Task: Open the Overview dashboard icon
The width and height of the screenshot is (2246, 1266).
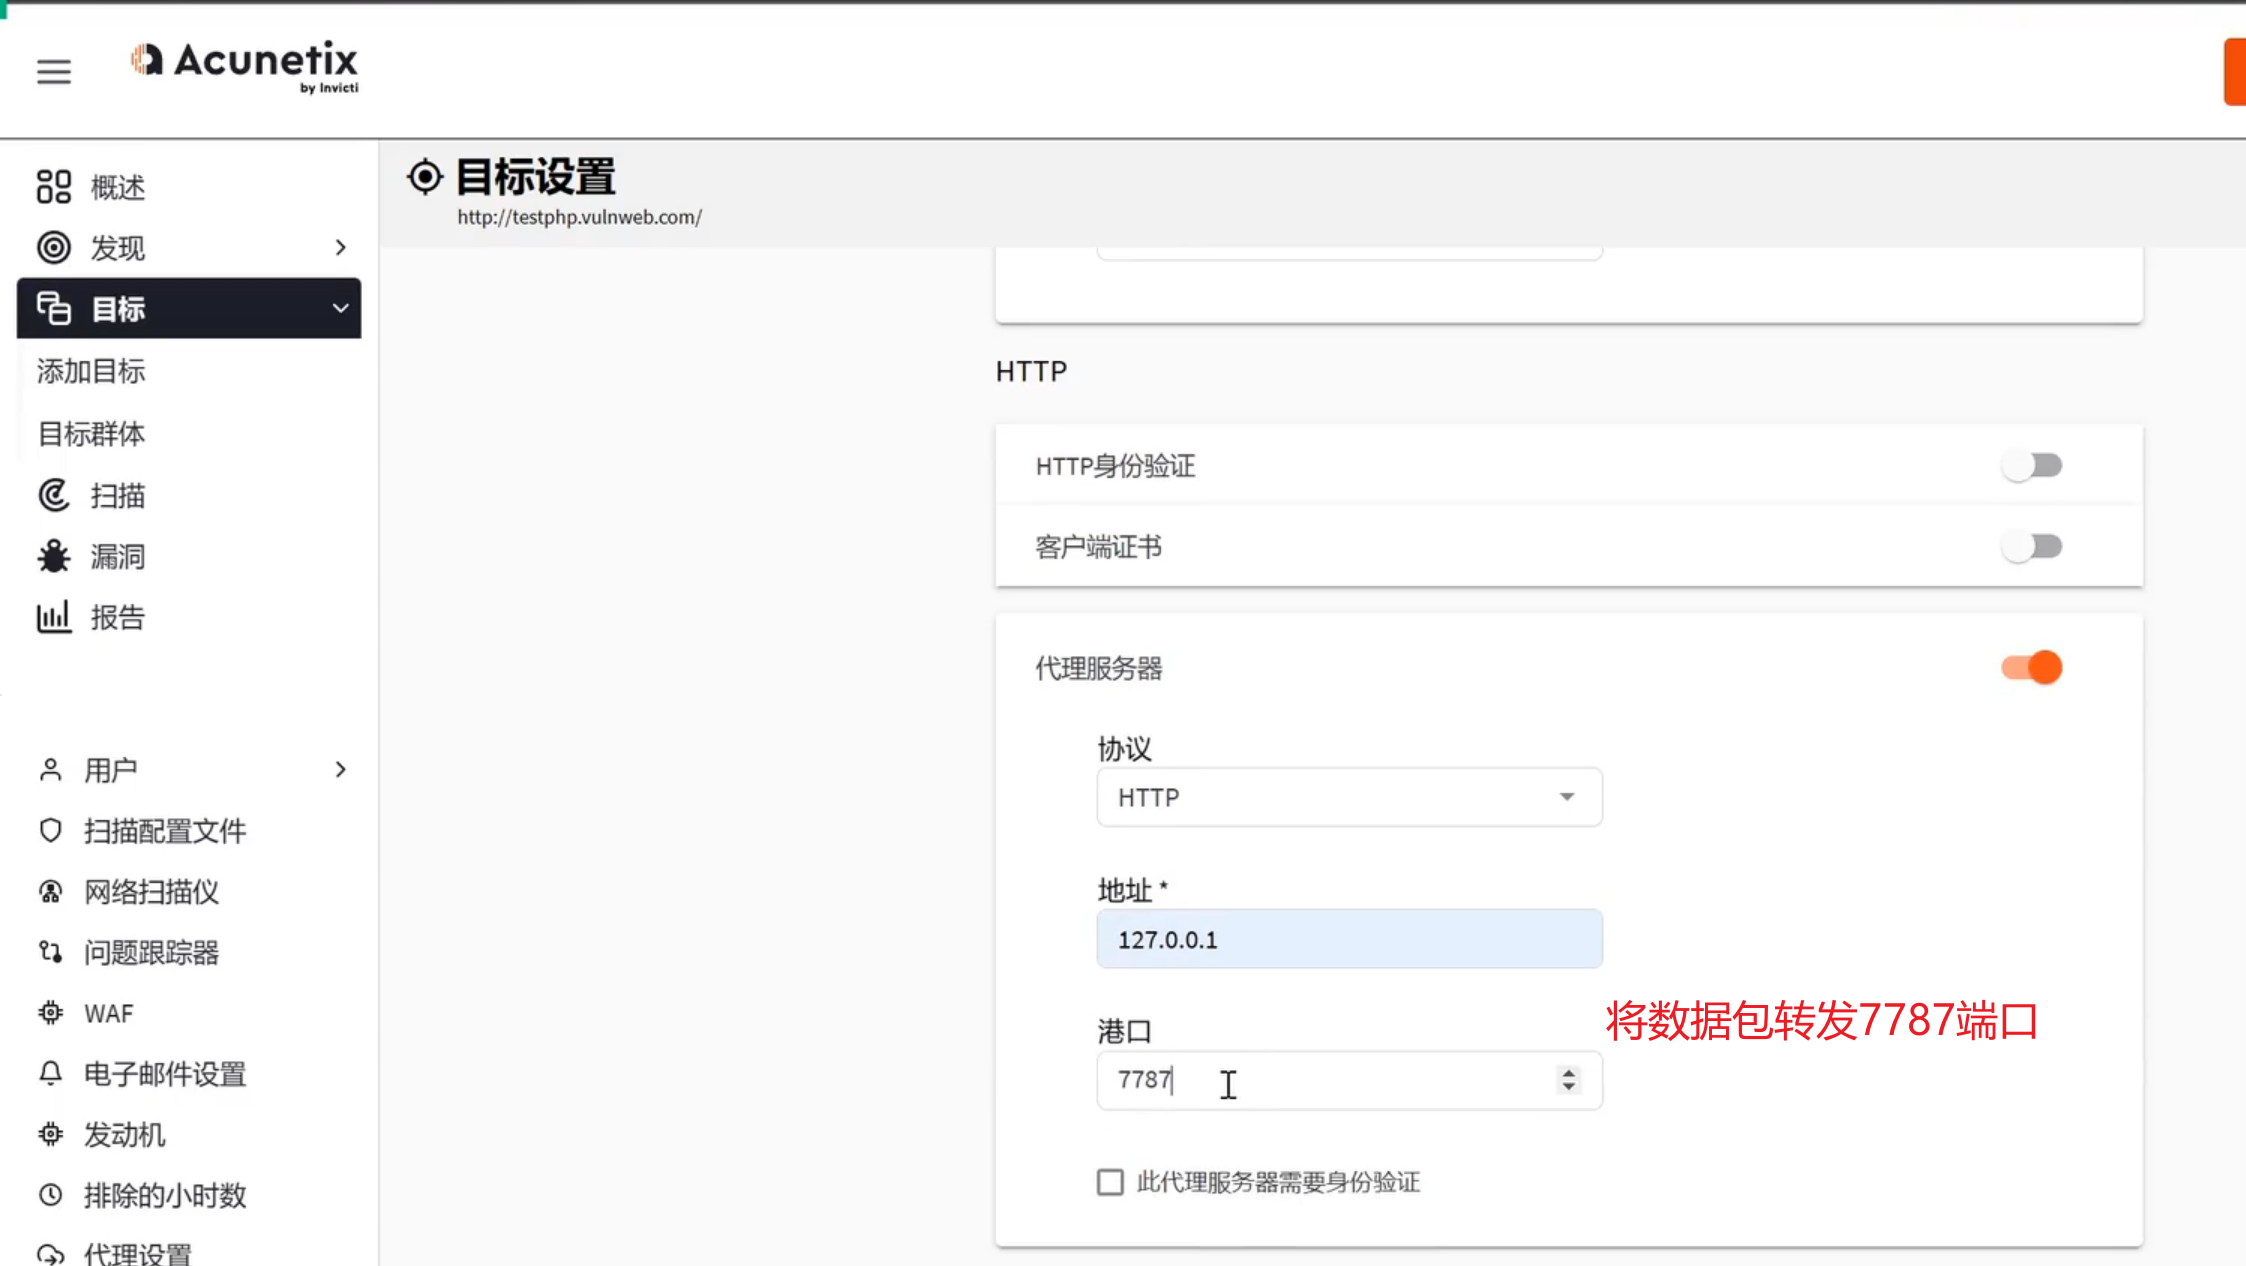Action: point(54,187)
